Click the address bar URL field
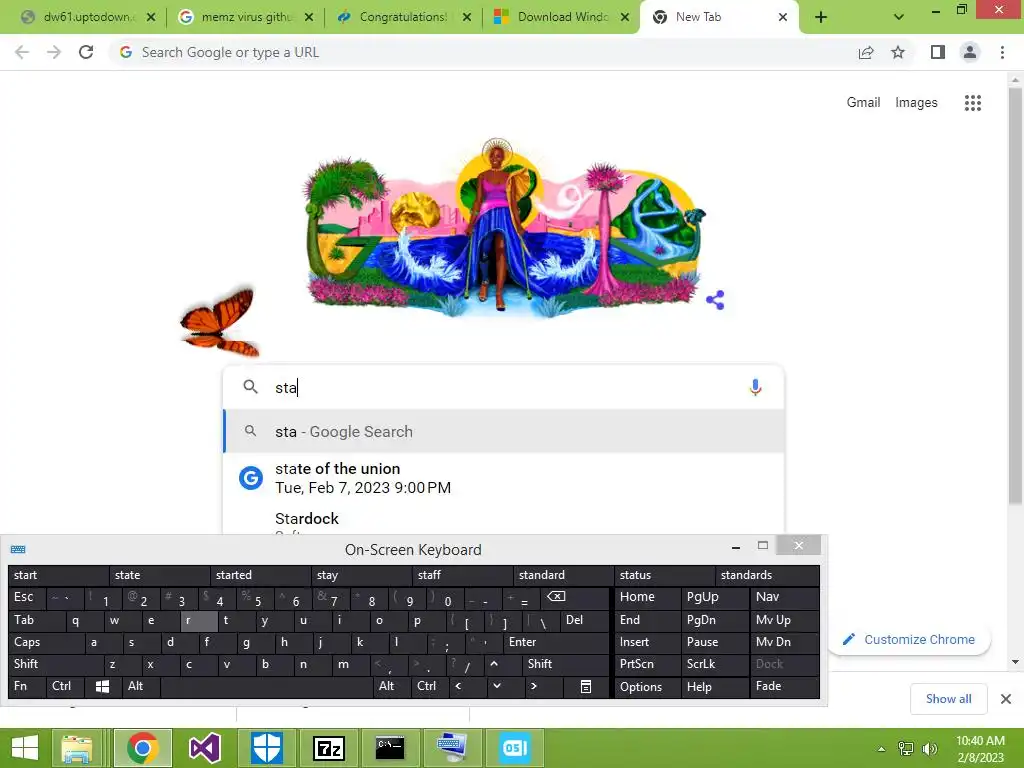 483,52
